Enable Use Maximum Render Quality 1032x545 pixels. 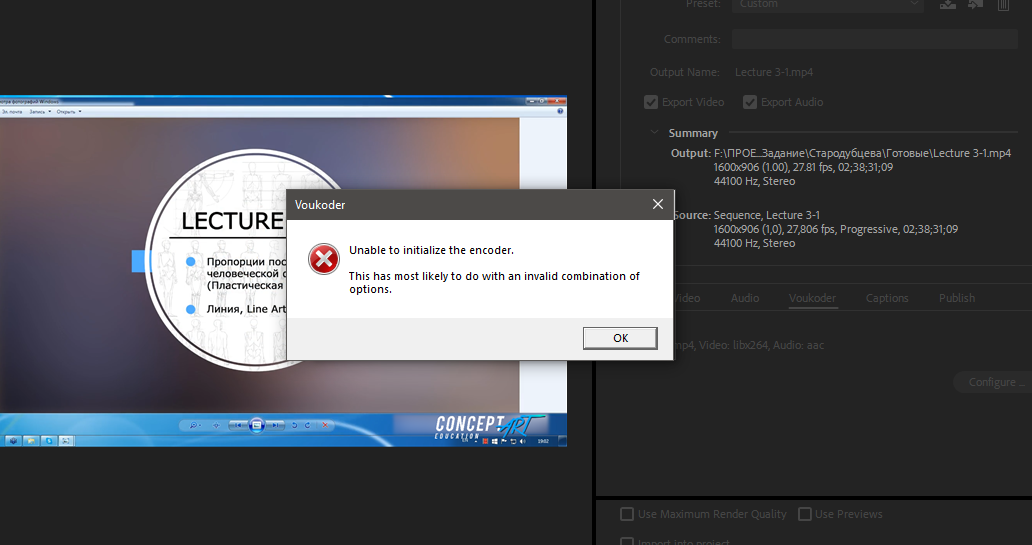point(627,514)
